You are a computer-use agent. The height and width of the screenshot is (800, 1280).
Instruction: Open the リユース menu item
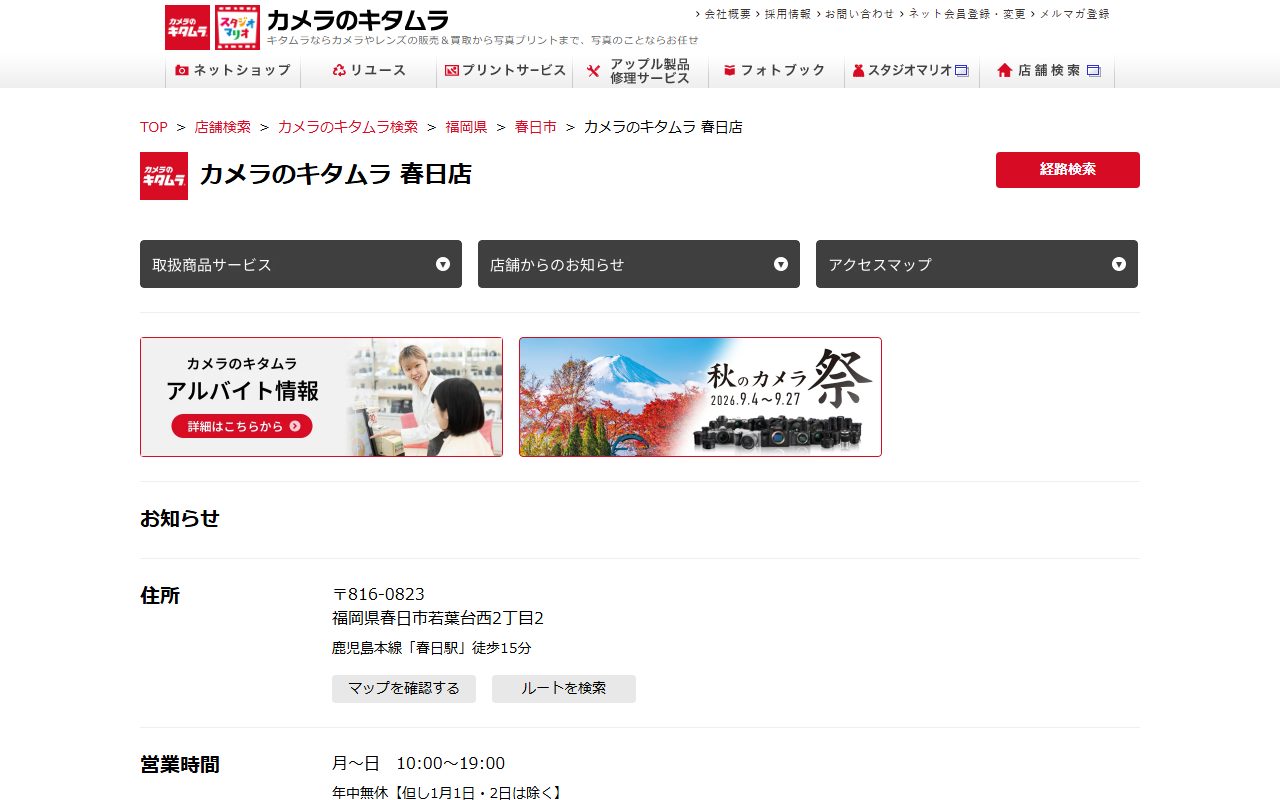(369, 71)
